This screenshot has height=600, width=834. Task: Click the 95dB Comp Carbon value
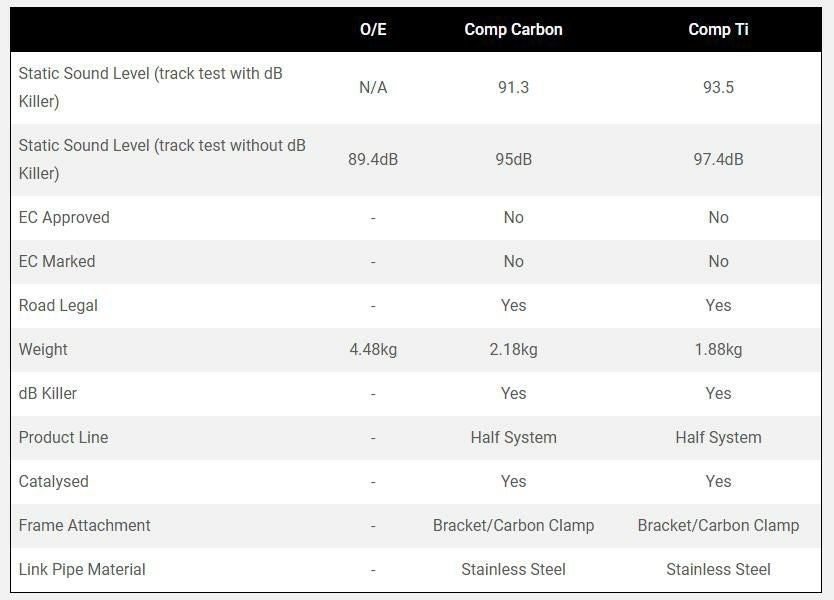tap(513, 160)
